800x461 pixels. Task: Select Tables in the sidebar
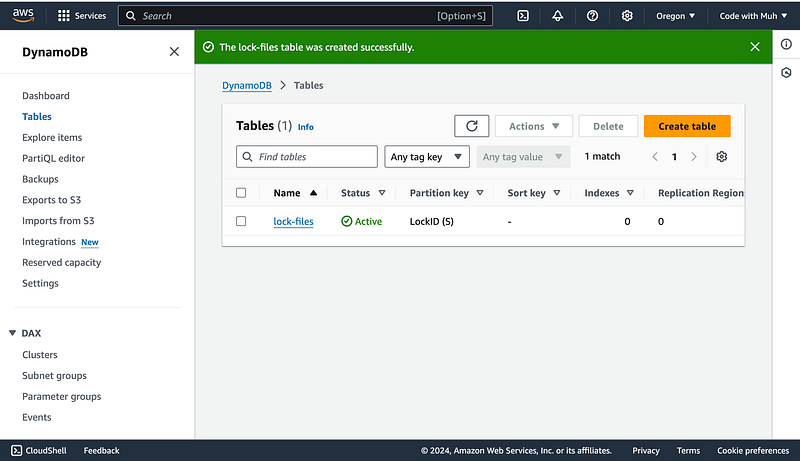(x=37, y=117)
